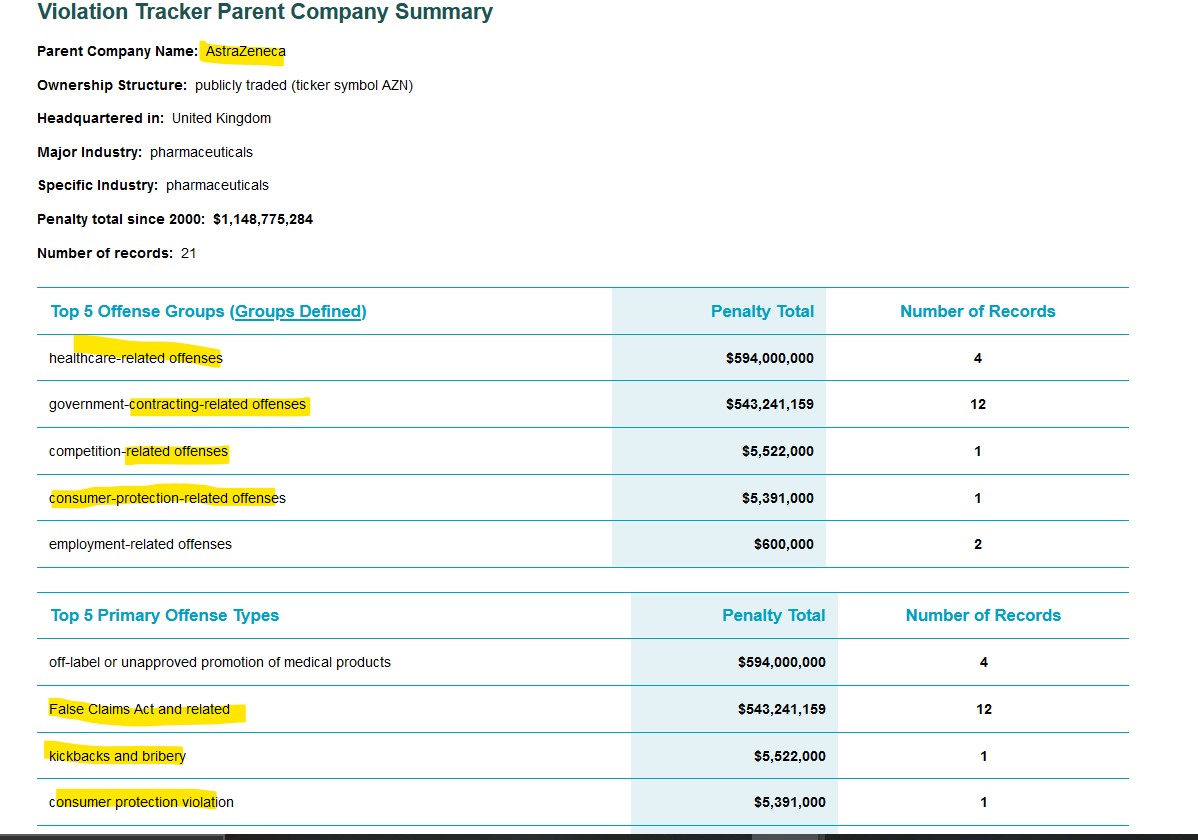Select off-label or unapproved promotion row label
The image size is (1198, 840).
(x=220, y=663)
